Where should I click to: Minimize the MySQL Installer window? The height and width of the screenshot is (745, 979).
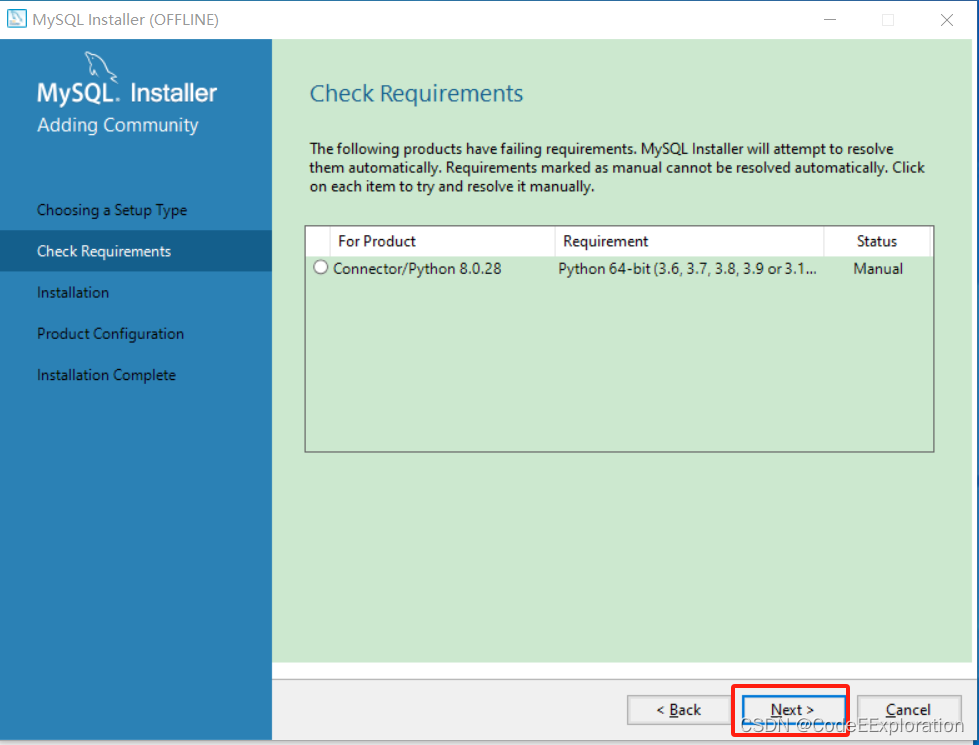pyautogui.click(x=830, y=19)
